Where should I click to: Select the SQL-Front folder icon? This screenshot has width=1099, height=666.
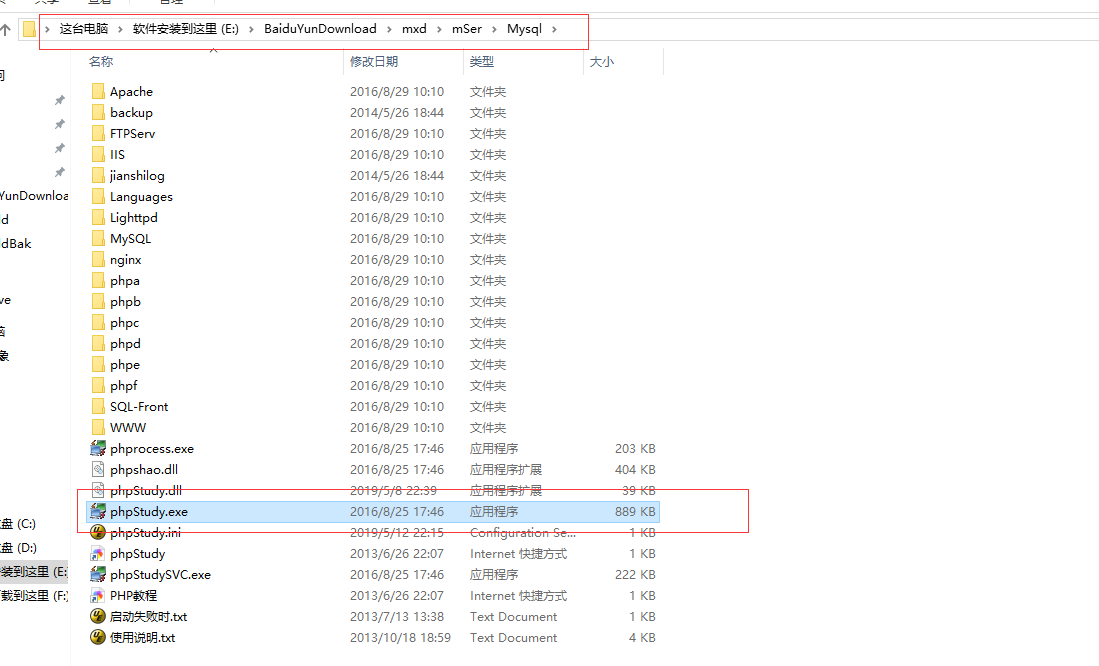tap(98, 407)
